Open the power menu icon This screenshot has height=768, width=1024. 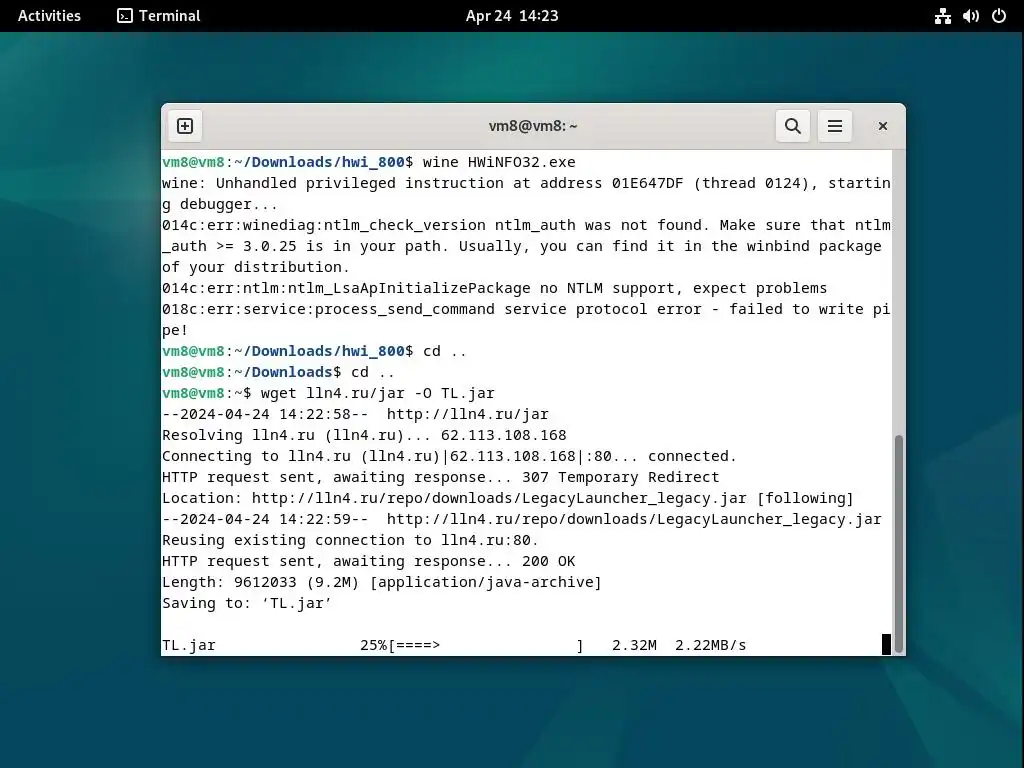(999, 16)
